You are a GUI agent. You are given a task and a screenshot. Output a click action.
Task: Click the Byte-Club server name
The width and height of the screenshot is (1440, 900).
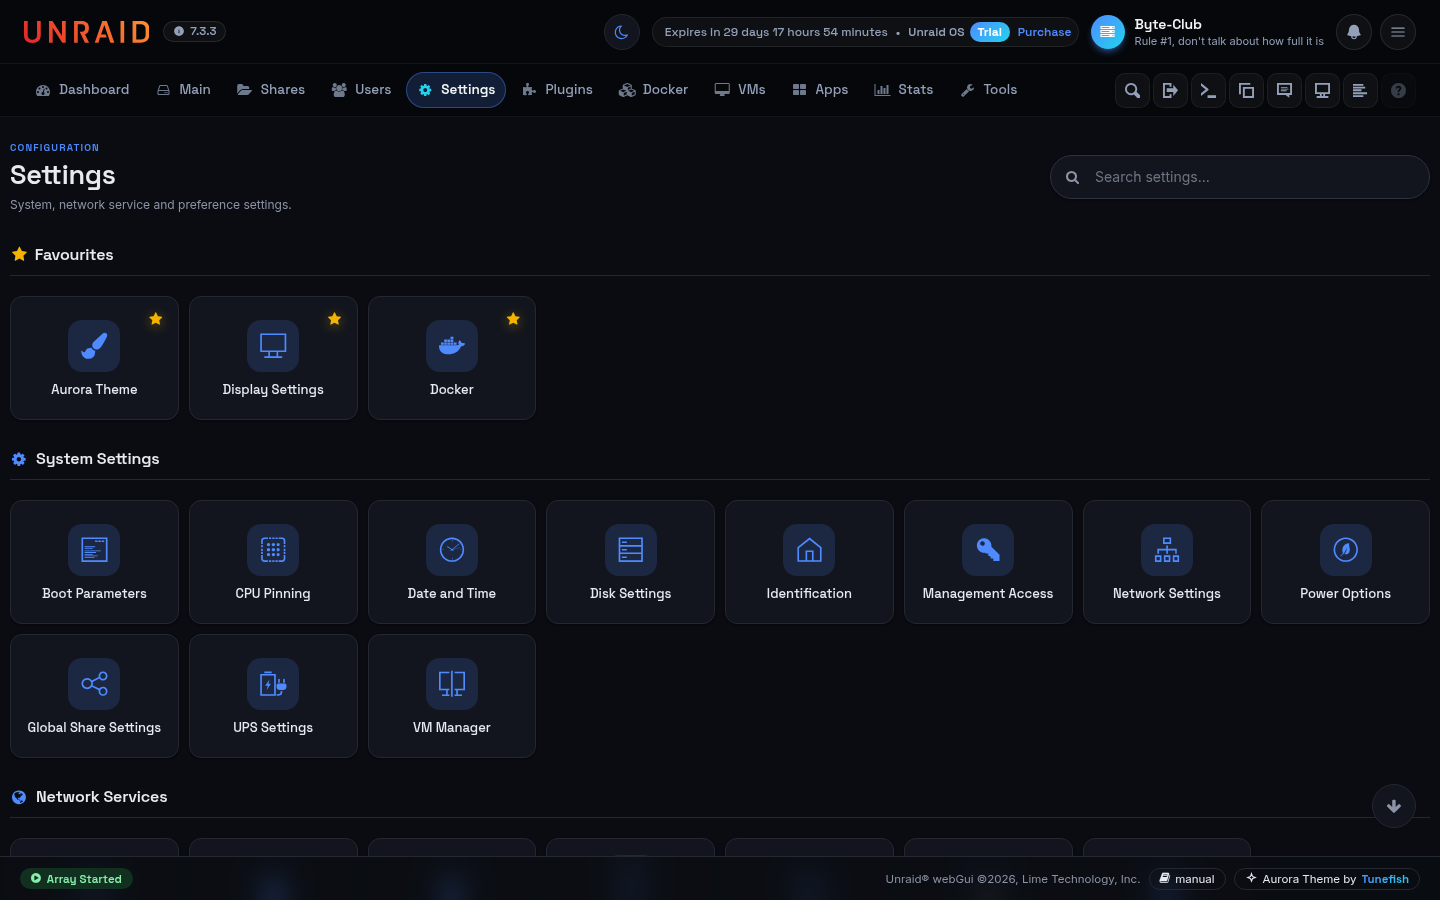(1168, 24)
